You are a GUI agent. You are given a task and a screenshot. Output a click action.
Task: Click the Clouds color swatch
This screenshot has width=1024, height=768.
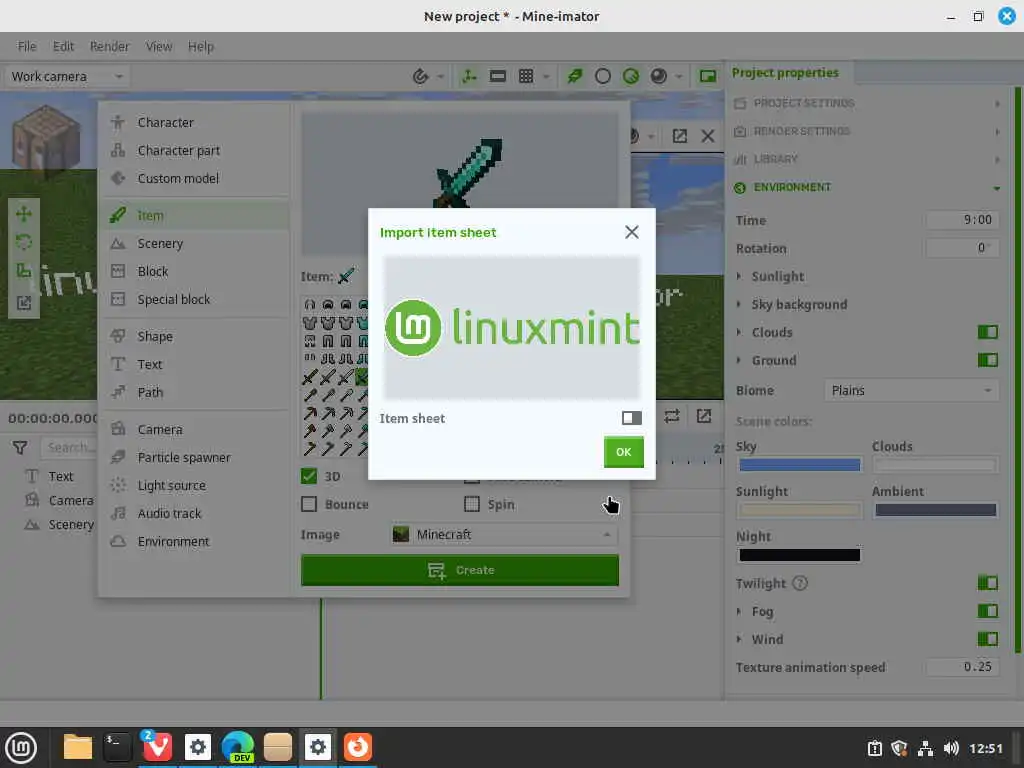(x=935, y=465)
